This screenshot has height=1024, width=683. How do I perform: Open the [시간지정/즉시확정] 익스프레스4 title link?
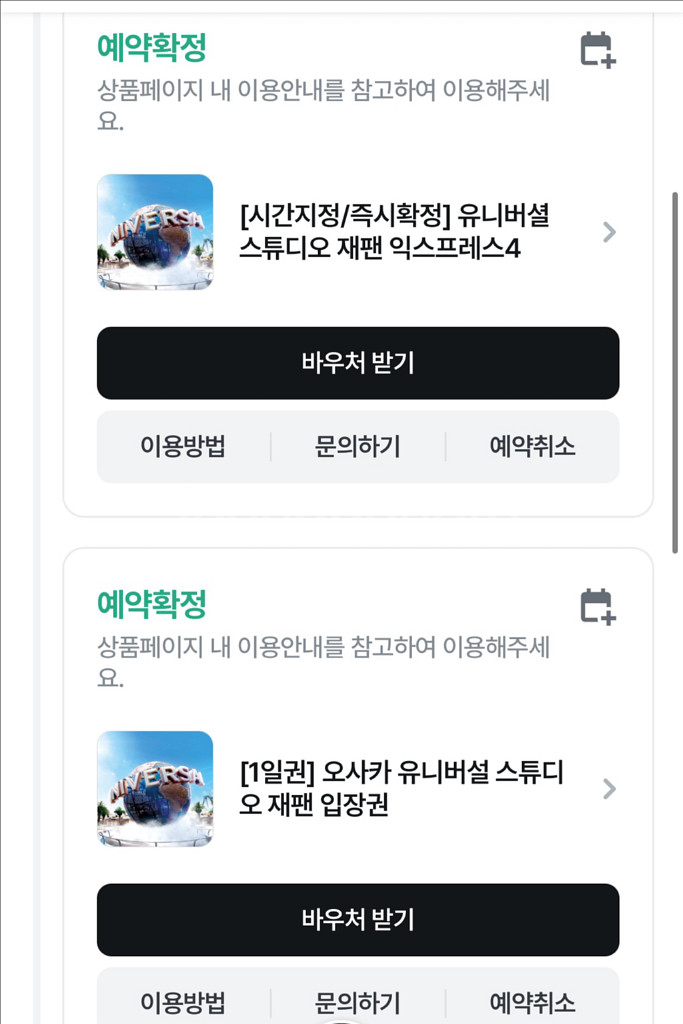point(394,232)
